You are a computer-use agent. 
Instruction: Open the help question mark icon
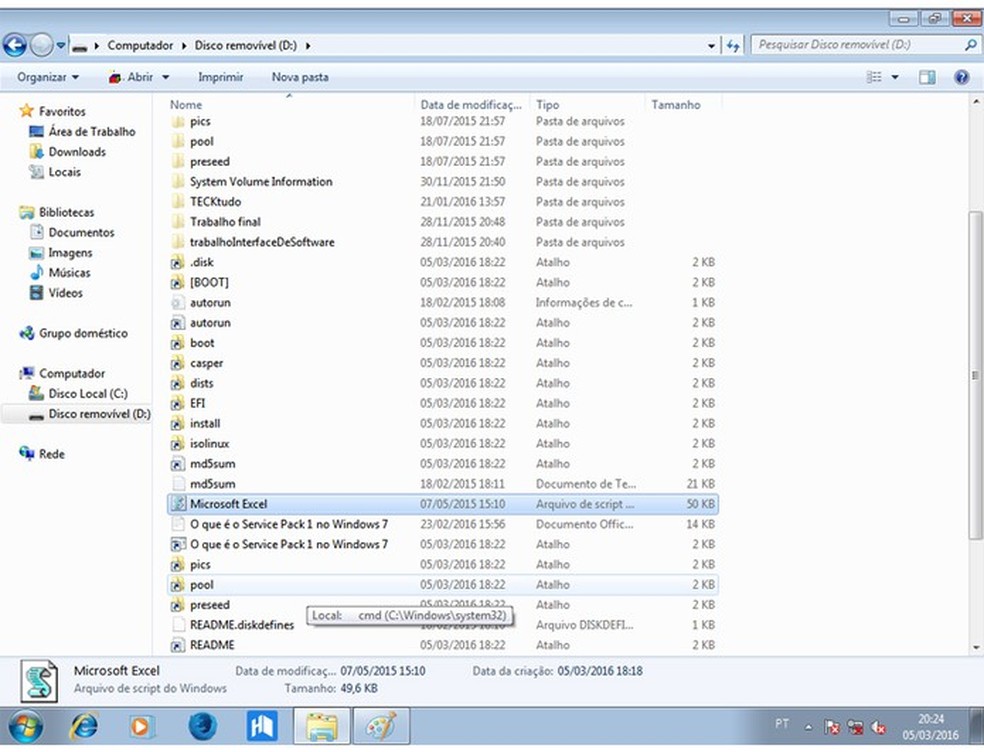tap(961, 77)
